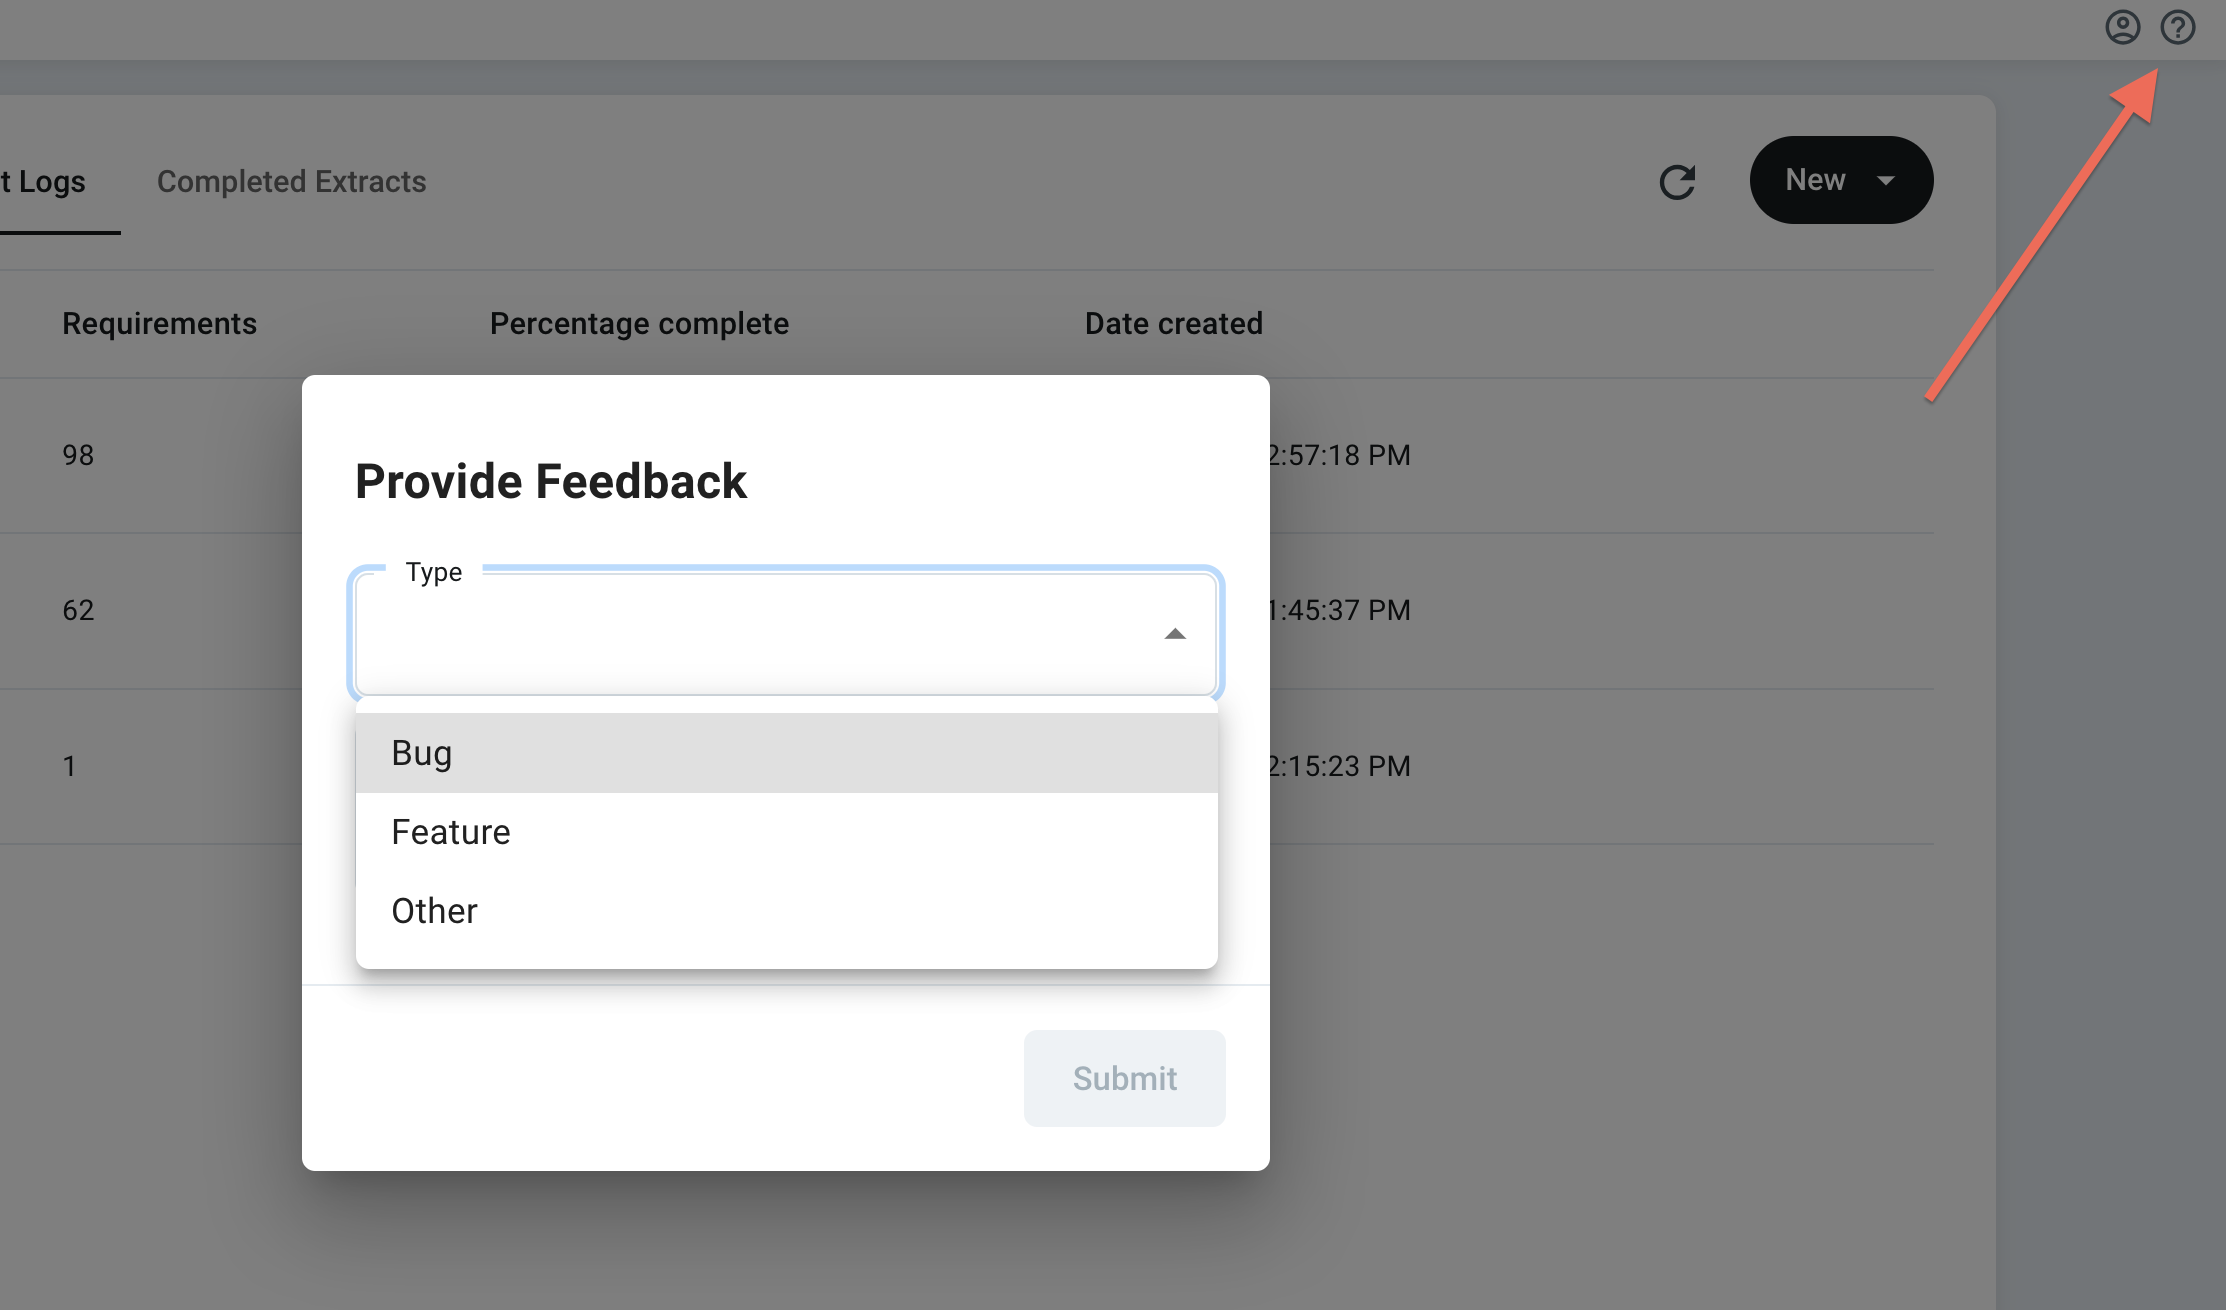Select the row with 62 requirements
The image size is (2226, 1310).
click(x=78, y=610)
